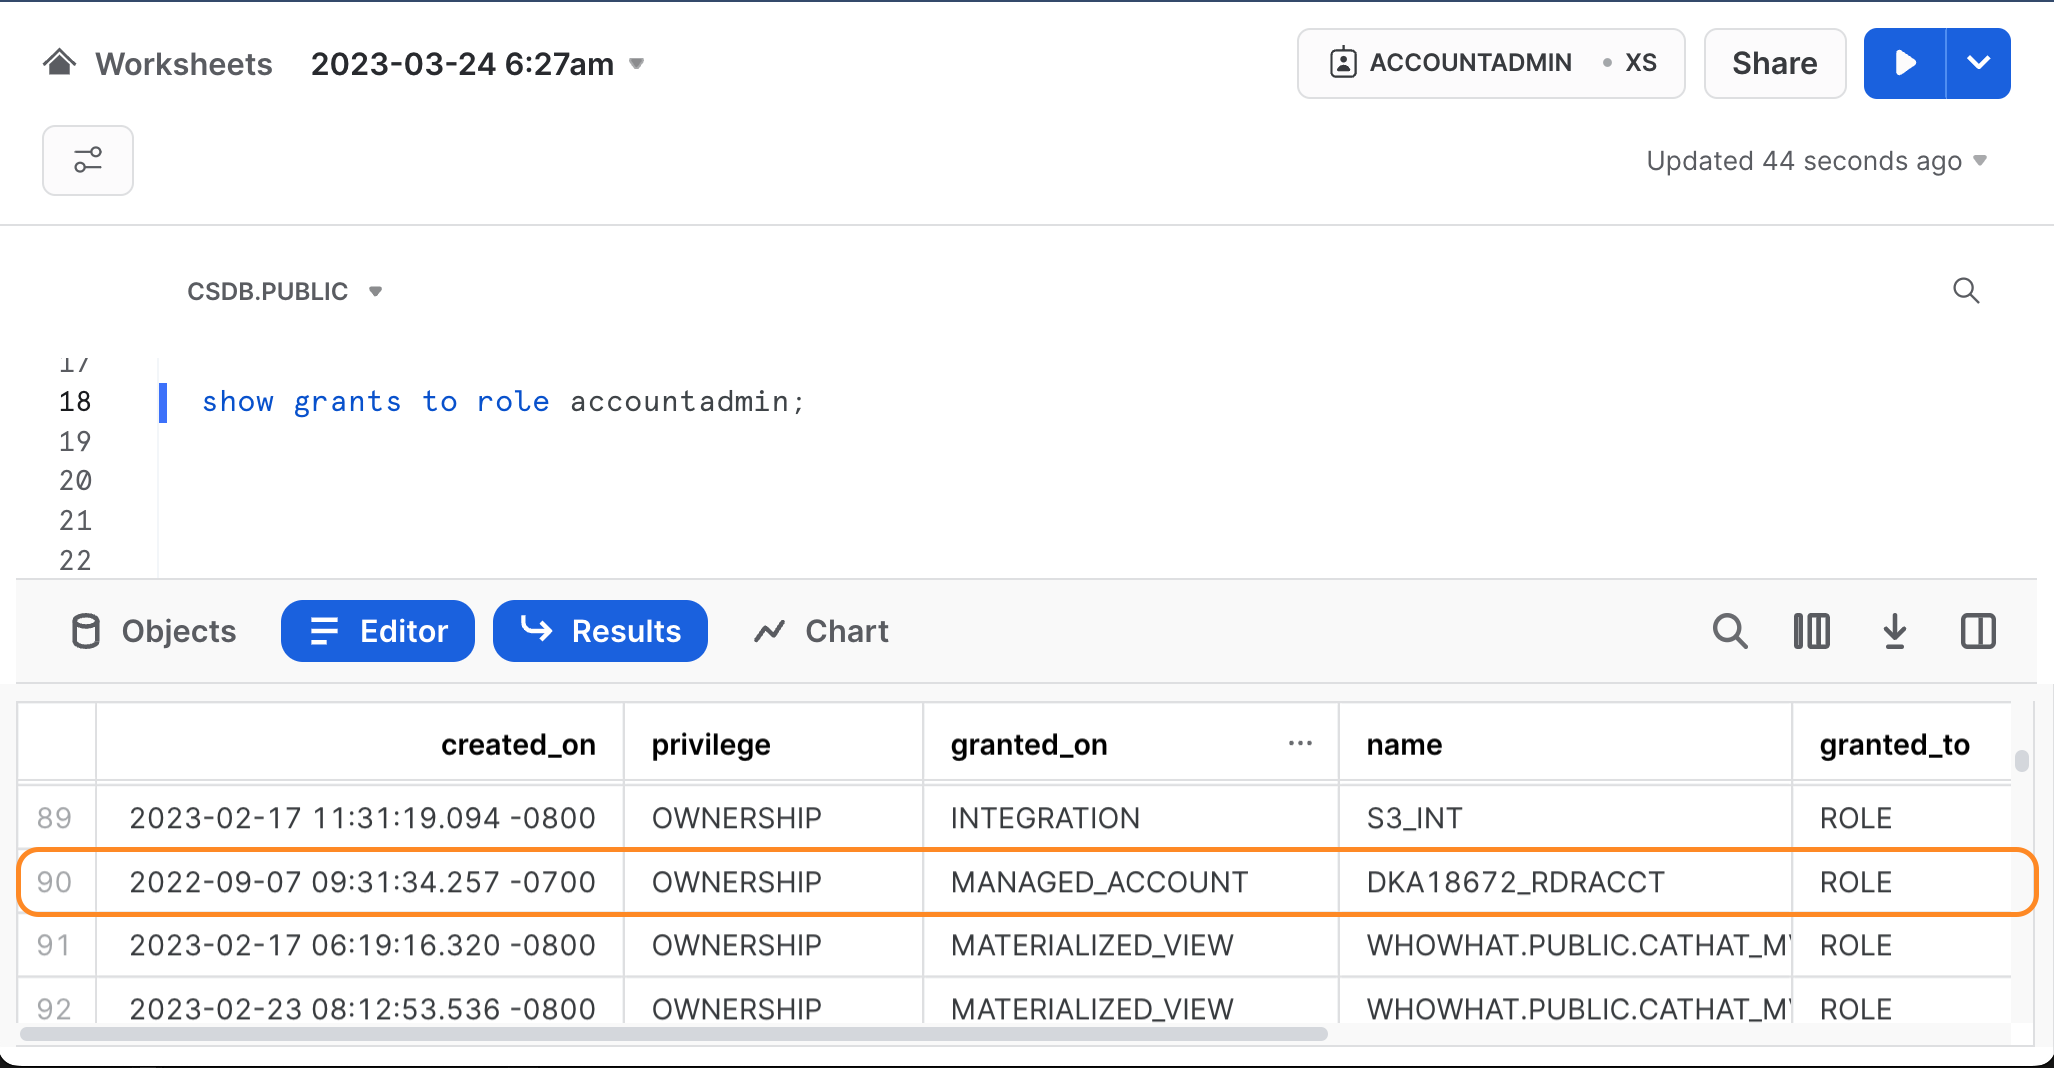Switch to the Chart view
2054x1068 pixels.
pos(821,631)
